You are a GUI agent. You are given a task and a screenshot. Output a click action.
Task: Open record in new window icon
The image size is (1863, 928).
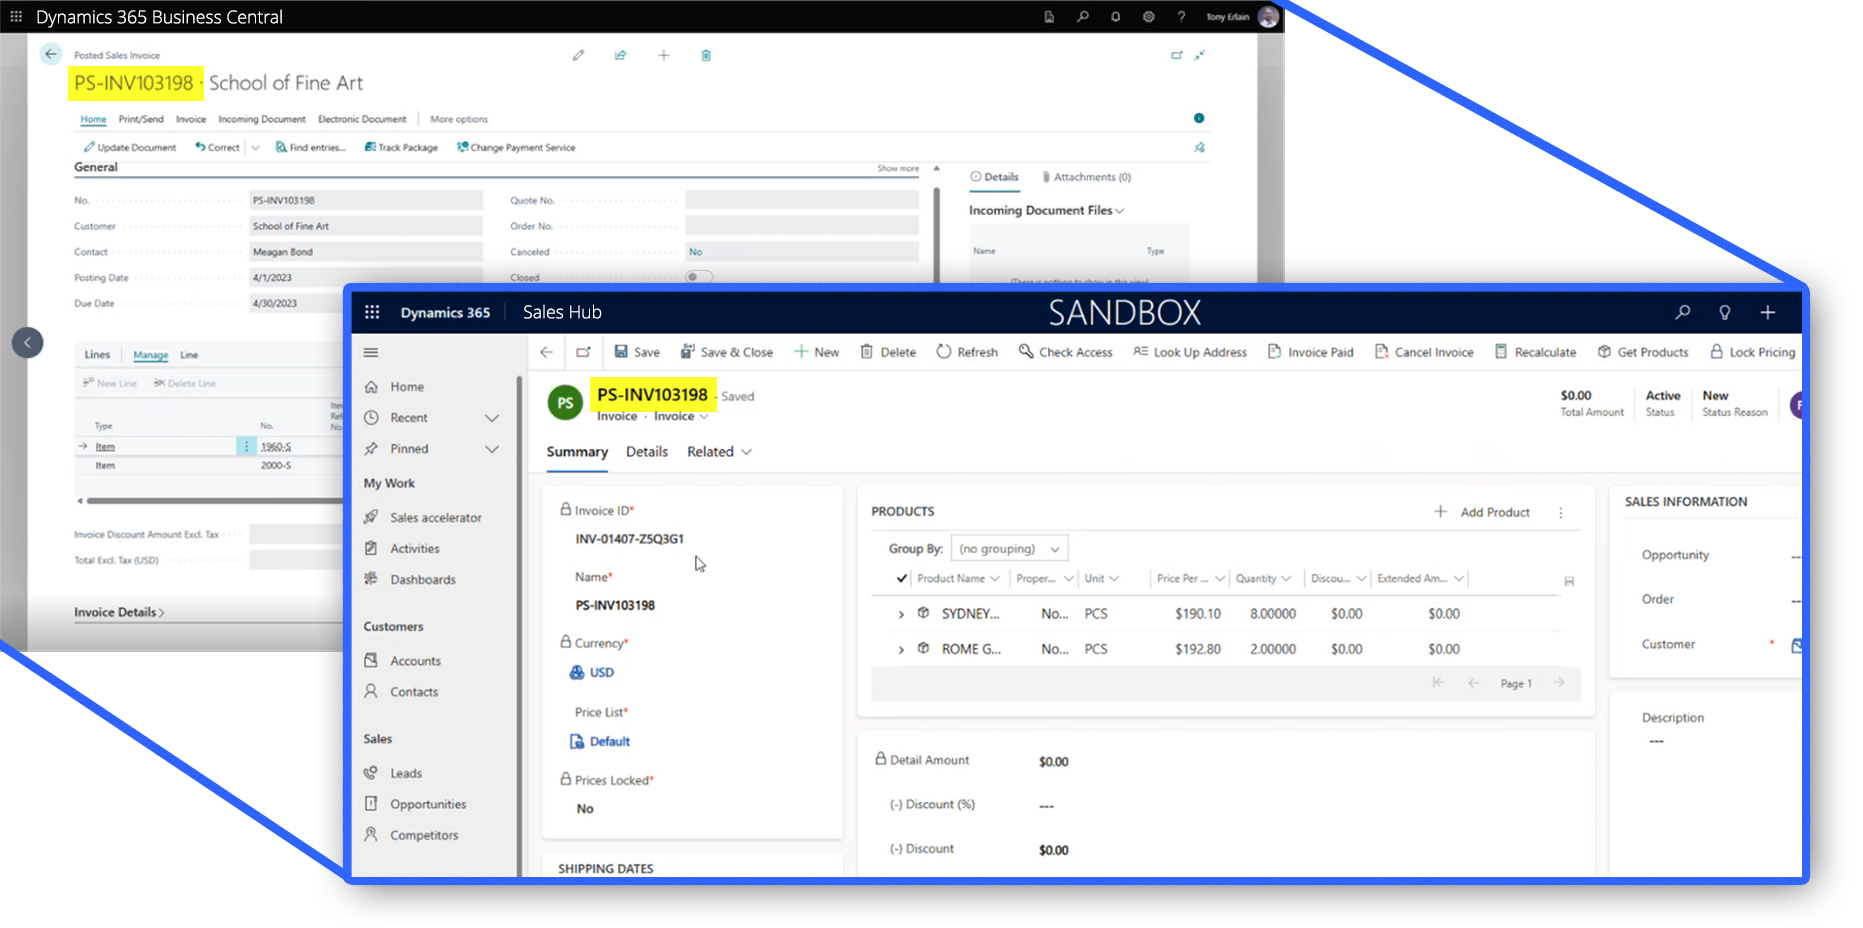pyautogui.click(x=583, y=352)
